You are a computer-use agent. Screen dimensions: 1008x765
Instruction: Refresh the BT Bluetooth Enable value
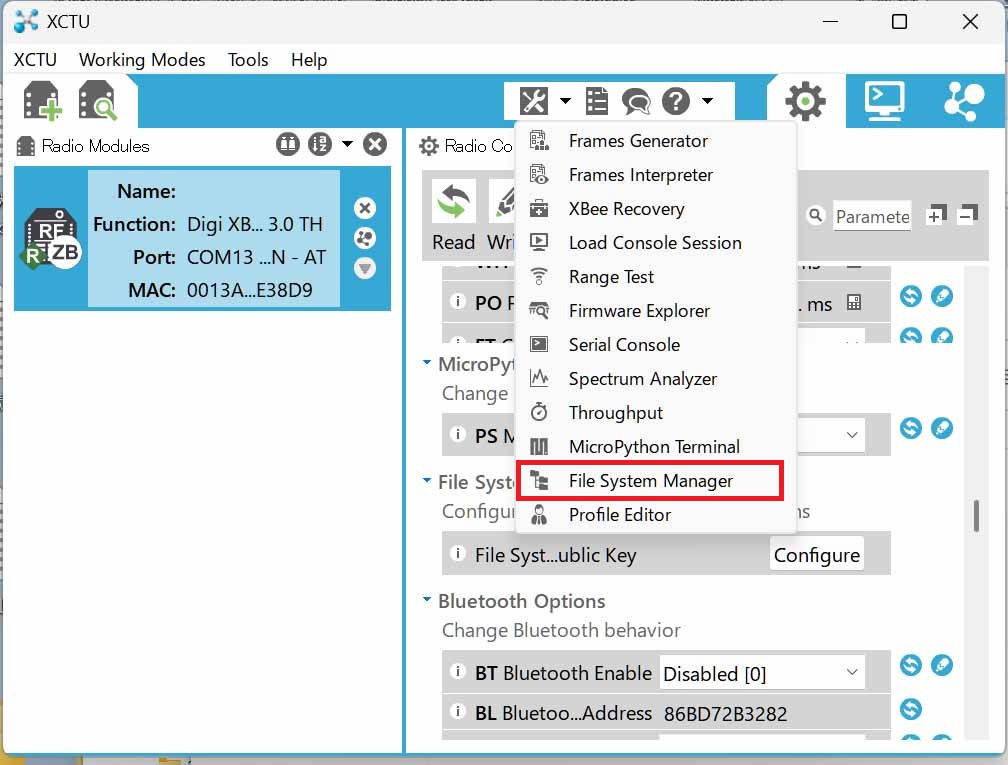point(911,665)
